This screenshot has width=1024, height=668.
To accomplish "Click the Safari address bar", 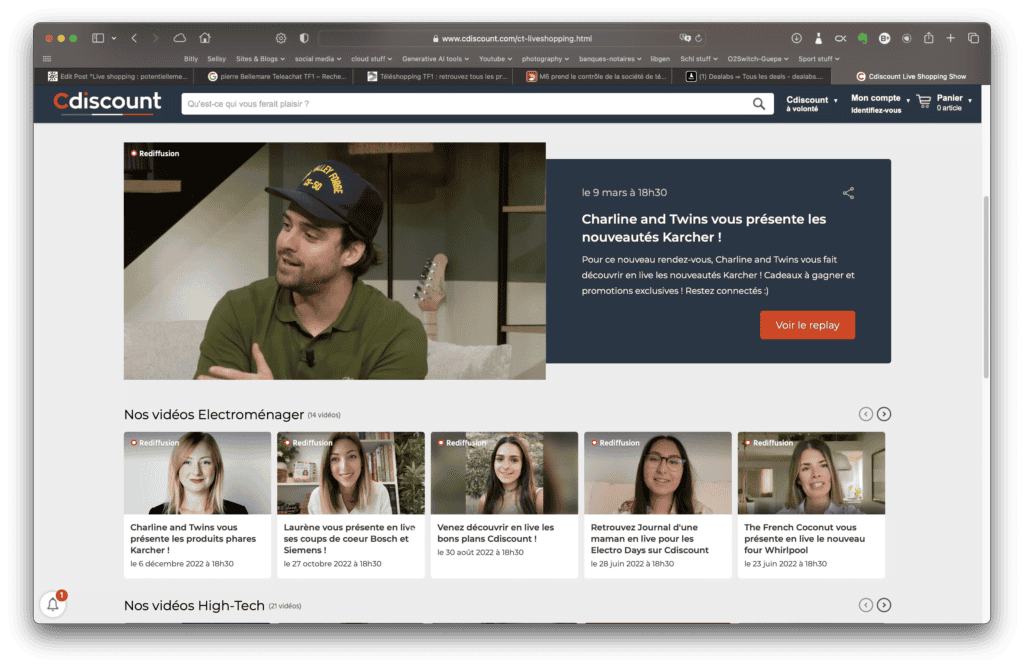I will tap(513, 38).
